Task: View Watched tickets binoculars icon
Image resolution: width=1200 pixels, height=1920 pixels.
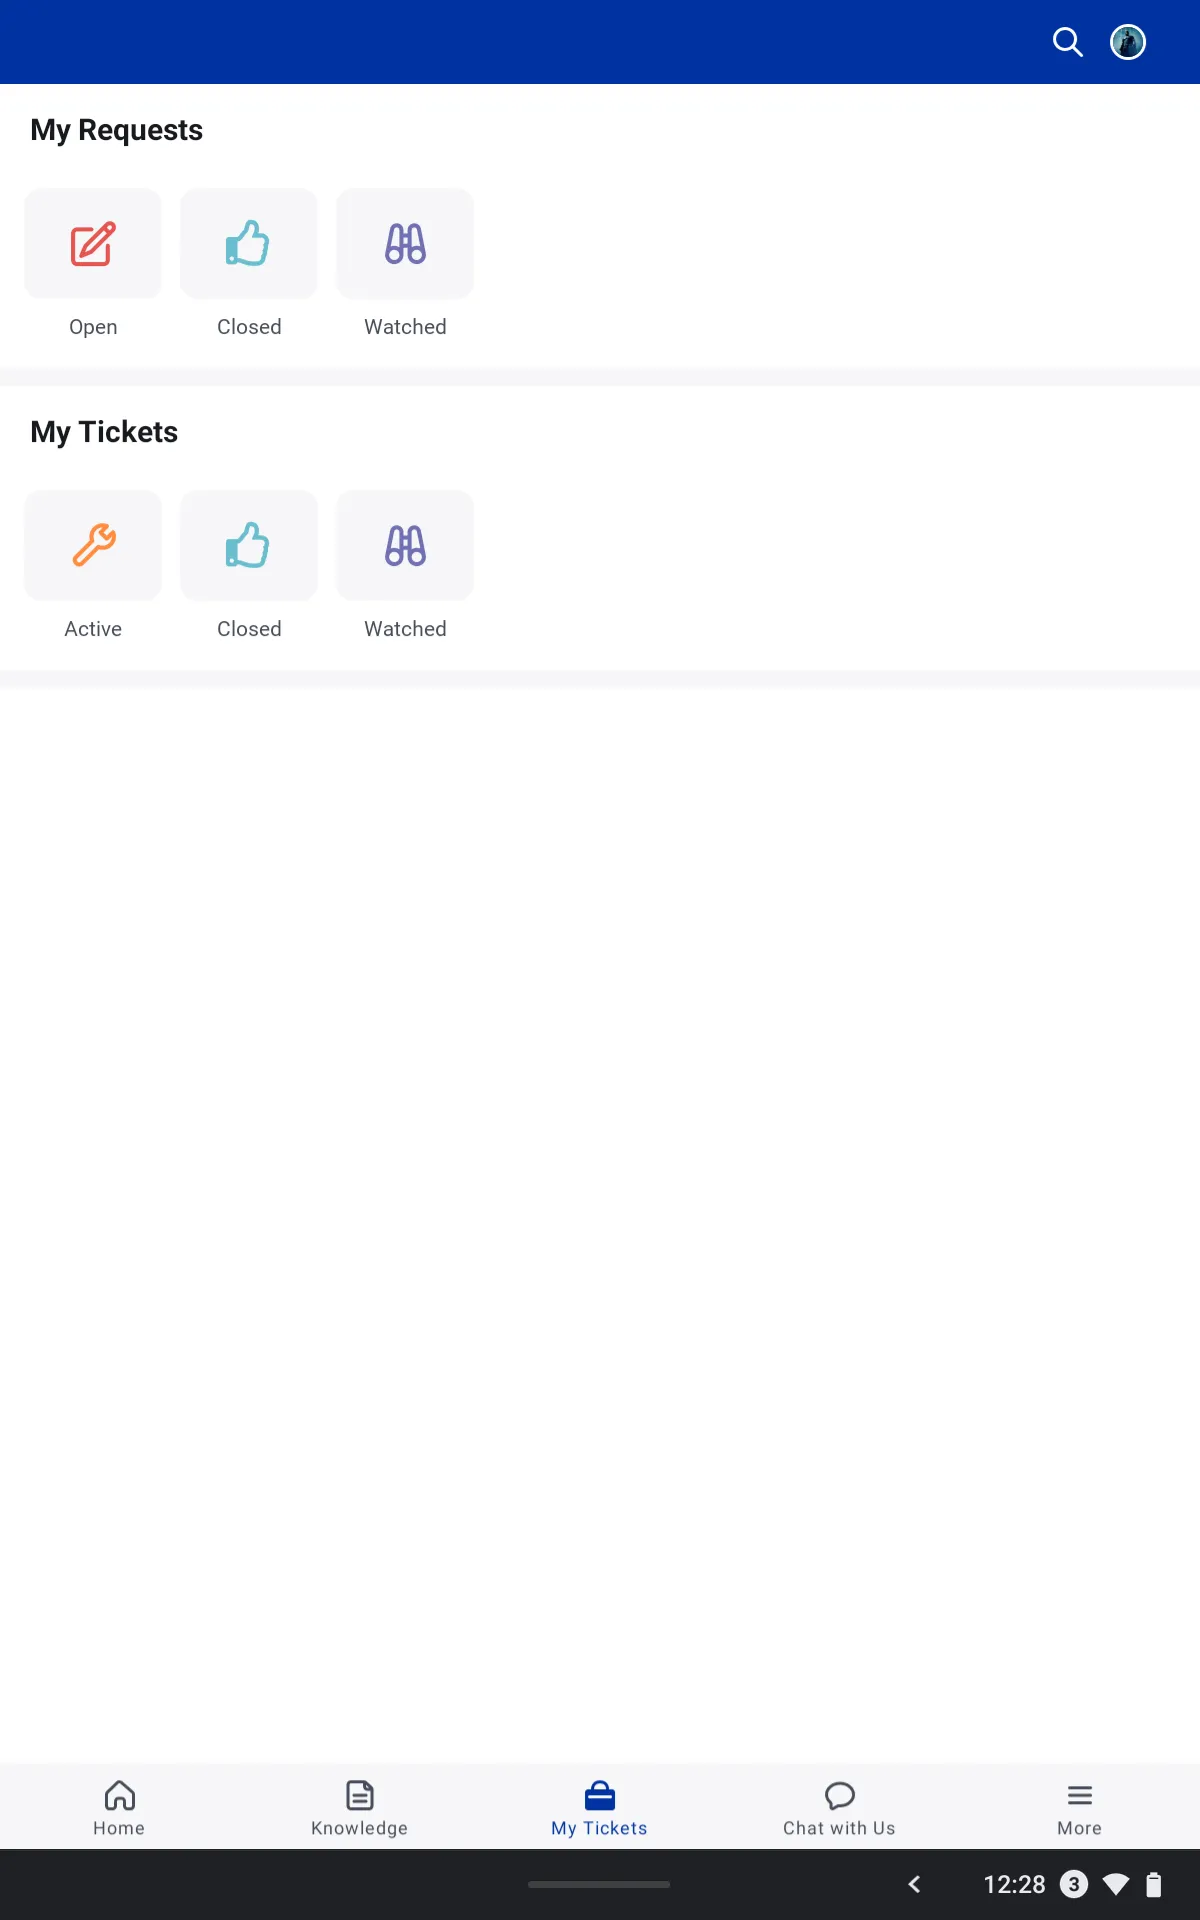Action: coord(404,545)
